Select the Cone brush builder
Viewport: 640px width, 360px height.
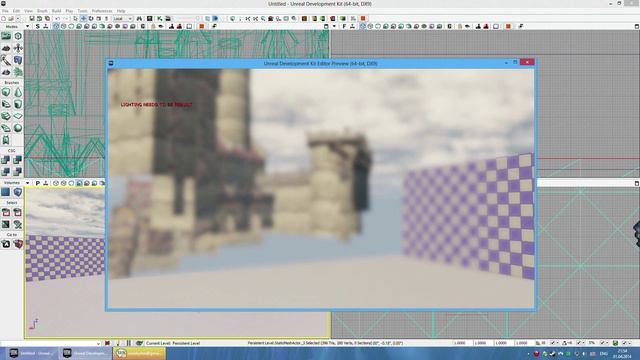tap(18, 92)
